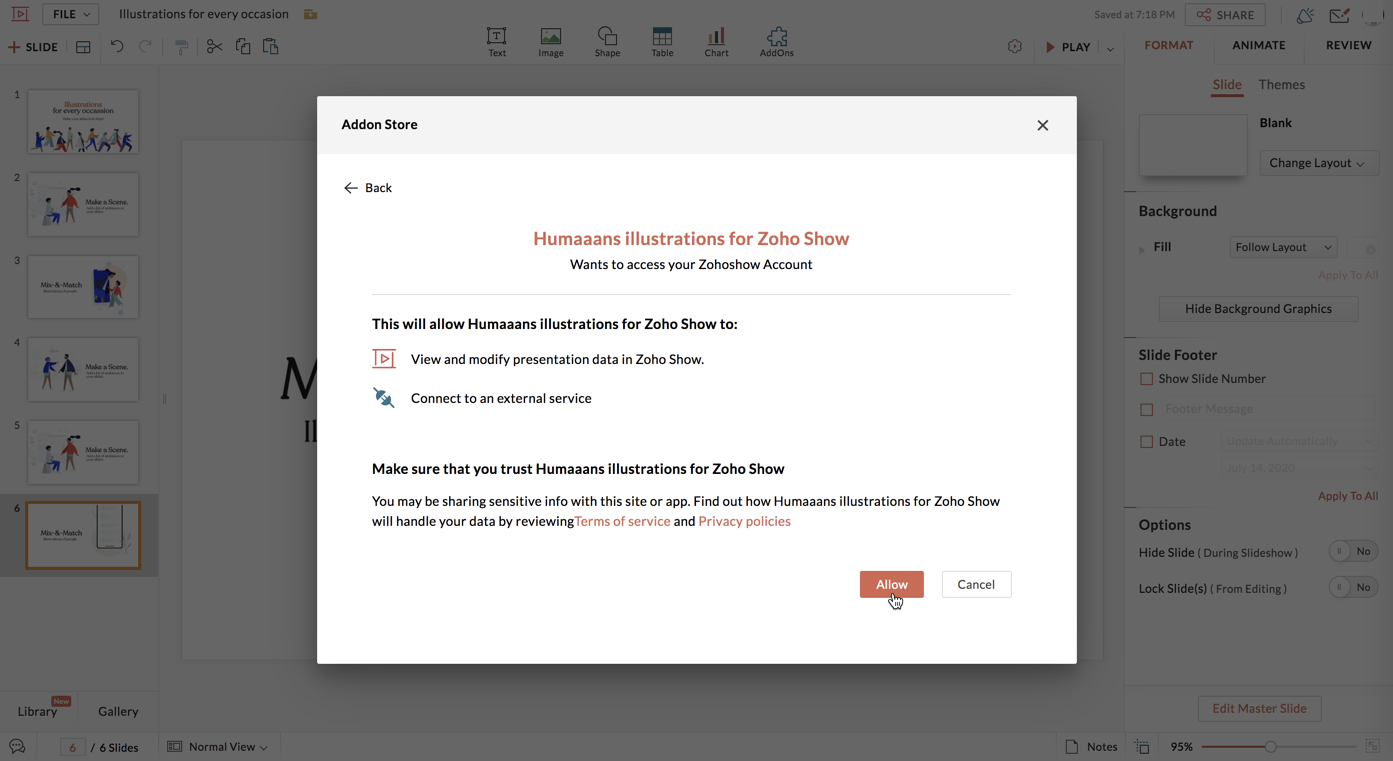The image size is (1393, 761).
Task: Open the Follow Layout fill dropdown
Action: tap(1283, 247)
